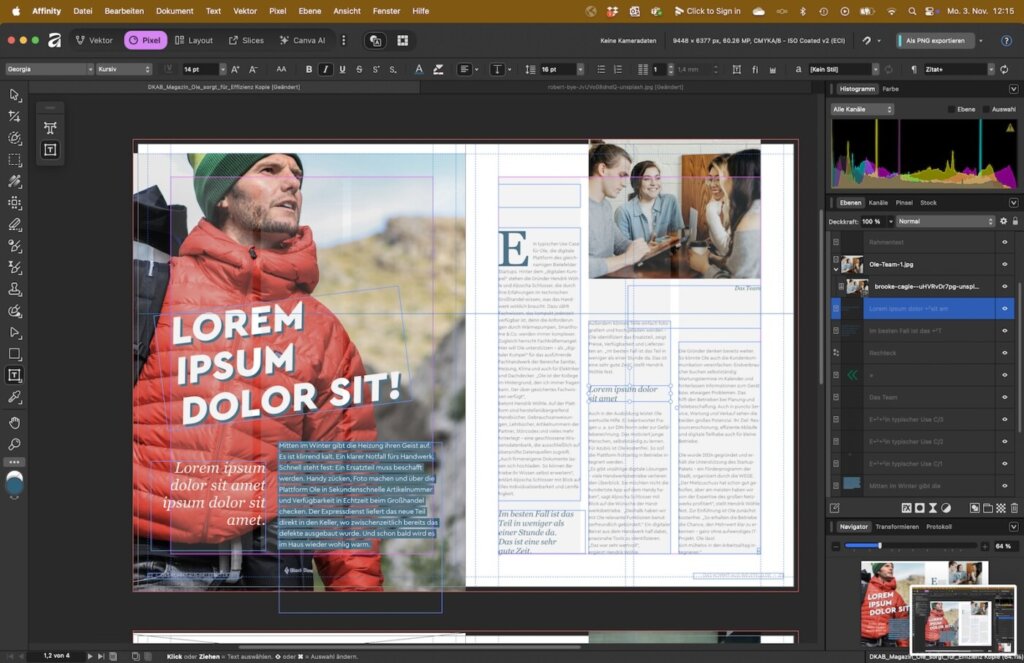Select the Crop tool

15,117
